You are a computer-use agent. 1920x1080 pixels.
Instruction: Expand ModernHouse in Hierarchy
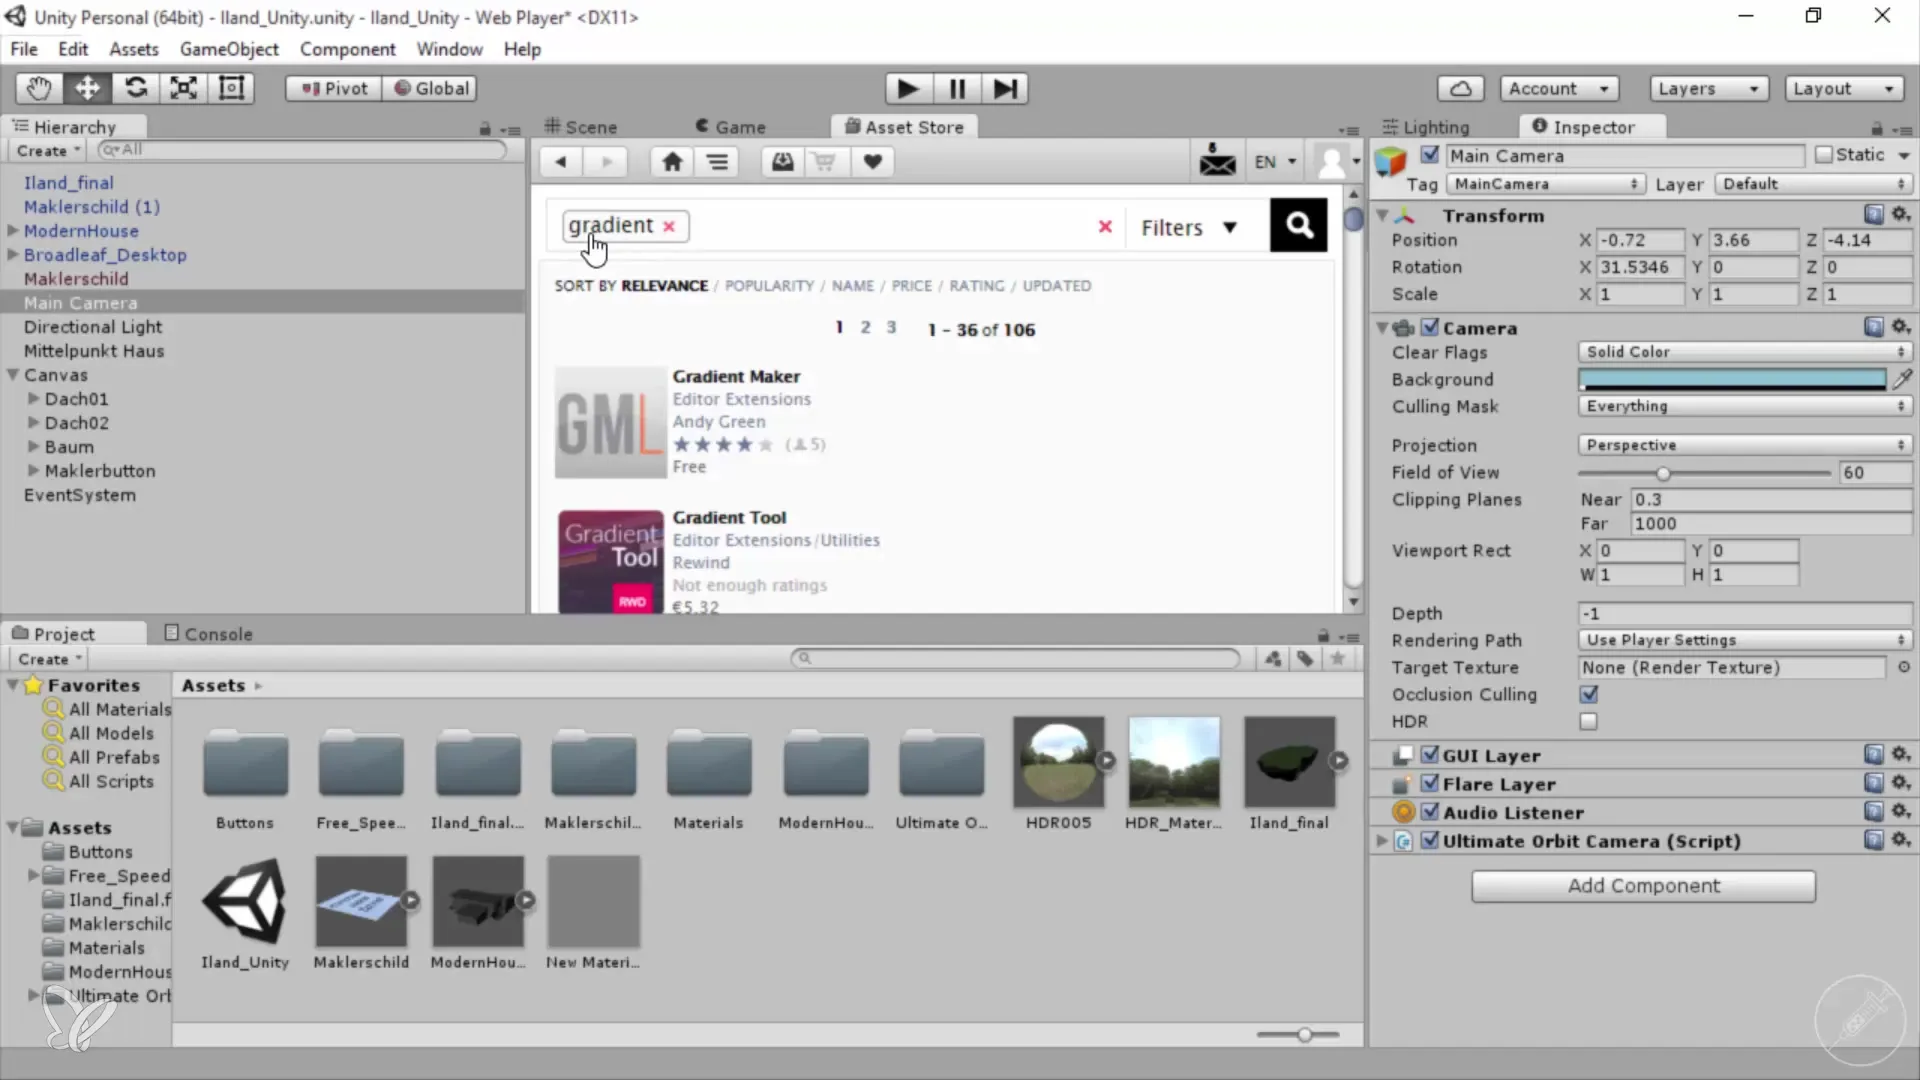pos(13,230)
